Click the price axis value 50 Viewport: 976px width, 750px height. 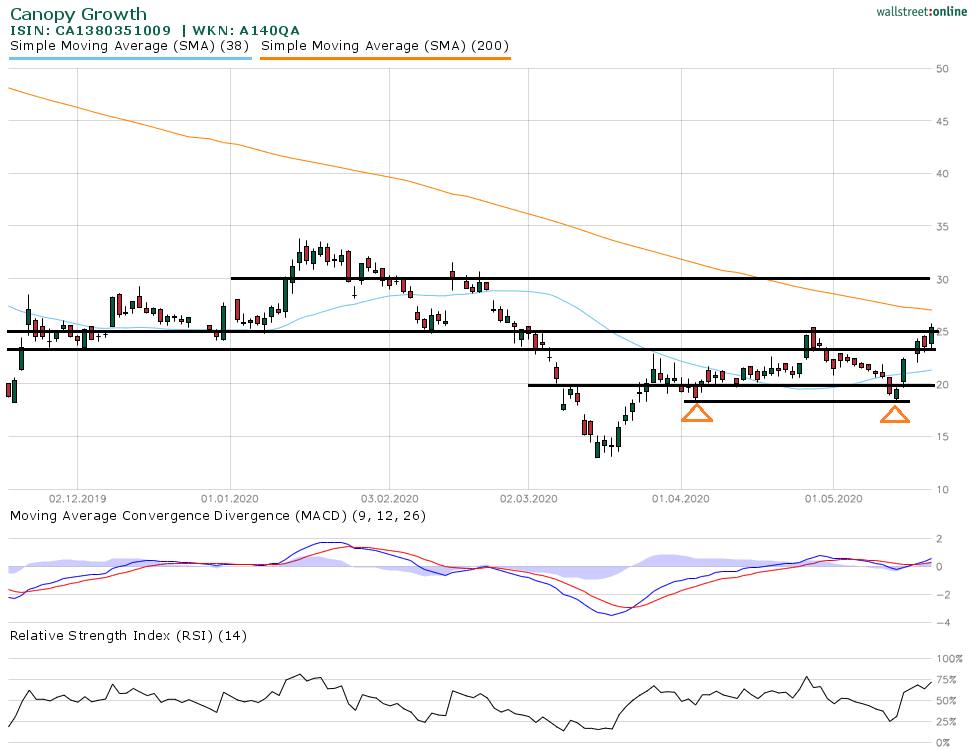[x=942, y=68]
